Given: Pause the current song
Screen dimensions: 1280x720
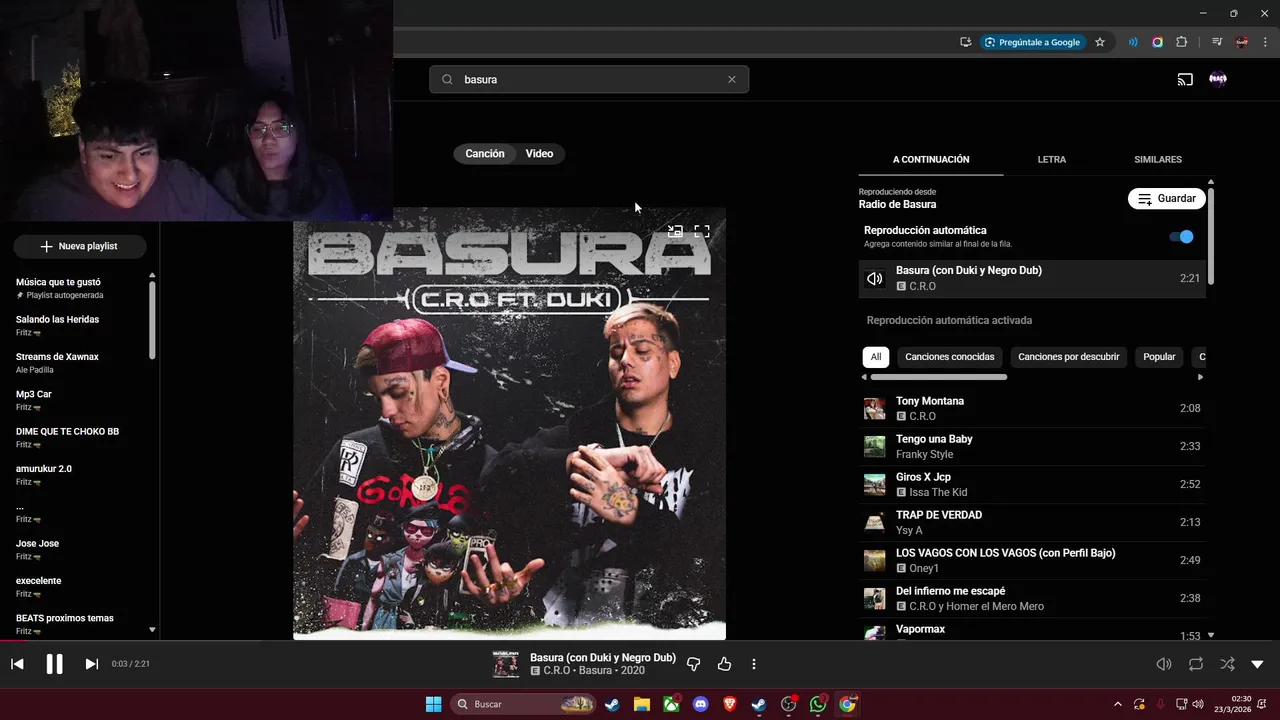Looking at the screenshot, I should (x=54, y=664).
